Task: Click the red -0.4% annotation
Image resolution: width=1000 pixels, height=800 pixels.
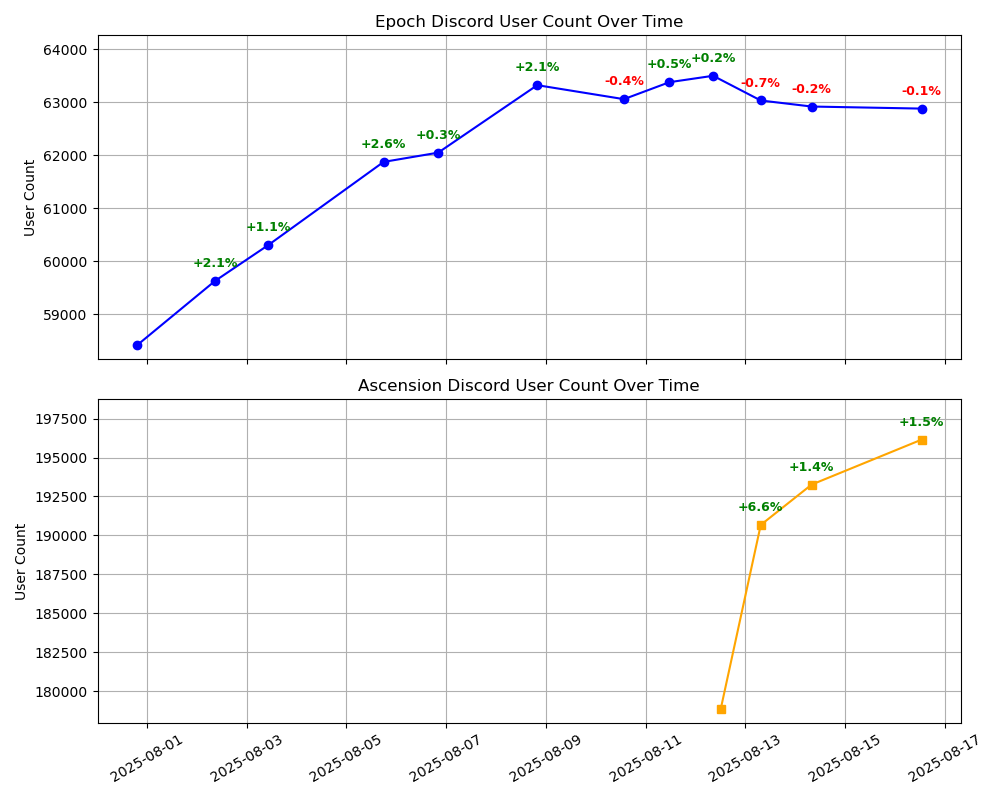Action: (624, 81)
